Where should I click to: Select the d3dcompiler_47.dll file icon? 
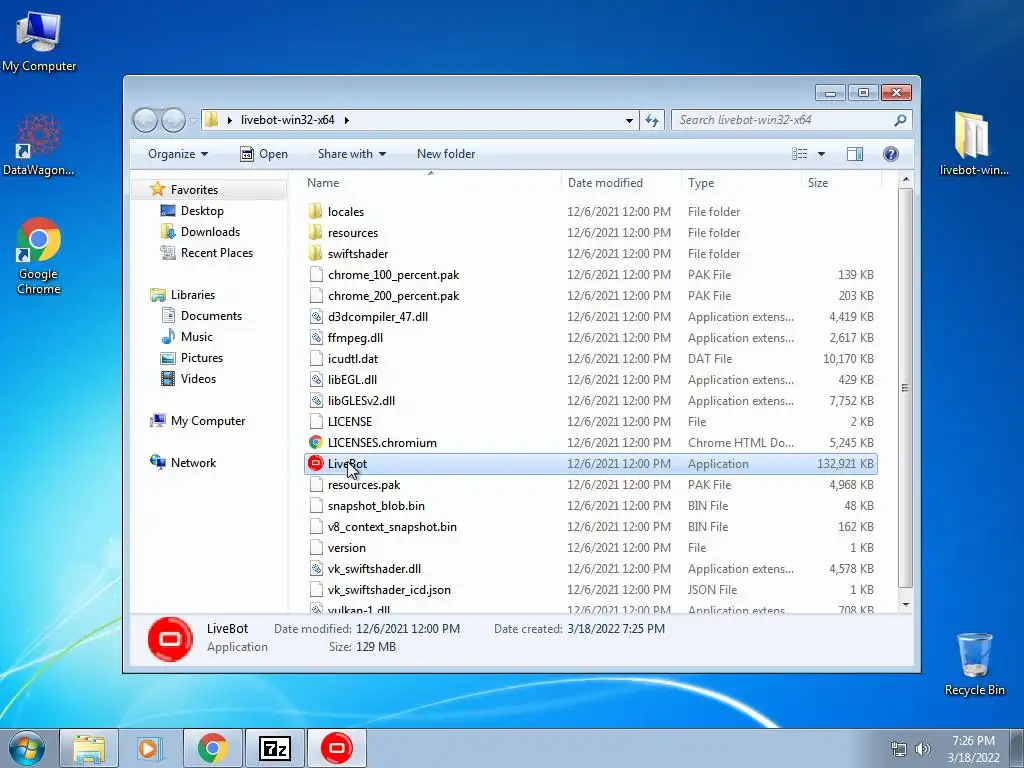pyautogui.click(x=316, y=317)
